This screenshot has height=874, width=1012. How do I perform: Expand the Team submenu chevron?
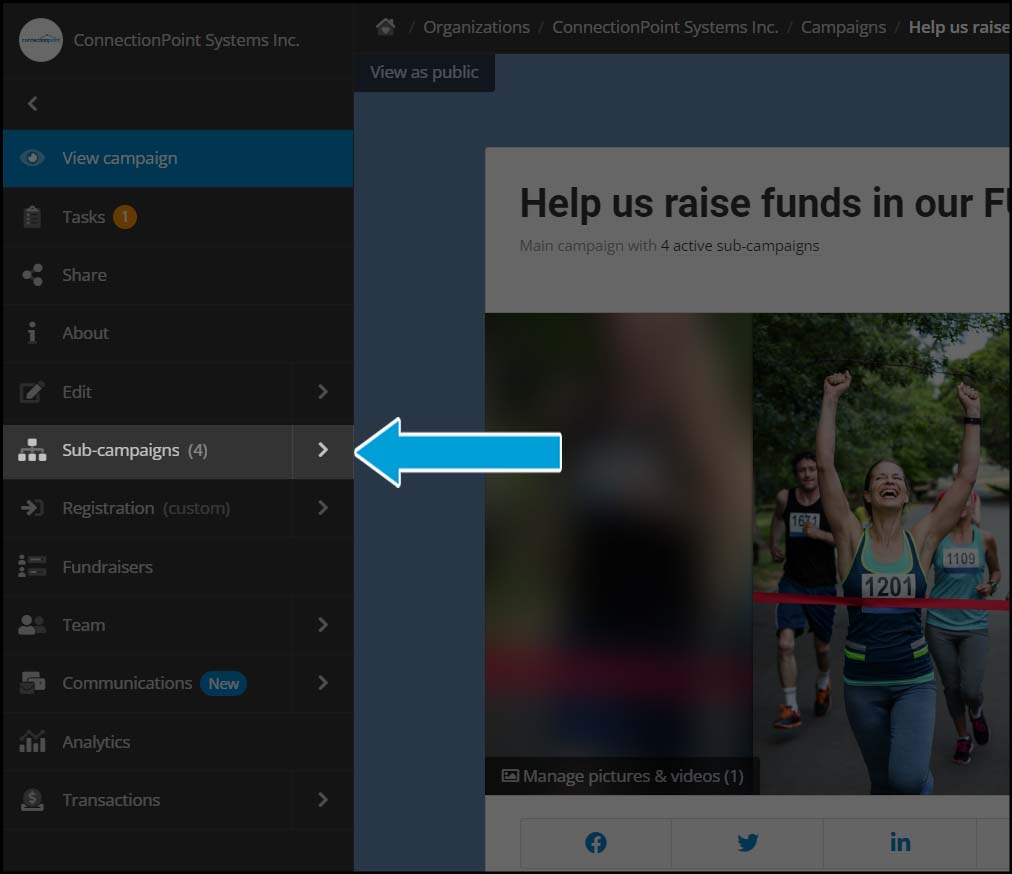coord(322,625)
